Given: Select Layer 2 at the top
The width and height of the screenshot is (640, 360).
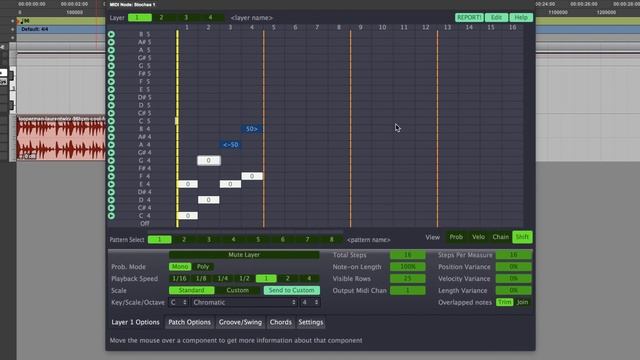Looking at the screenshot, I should pos(161,18).
